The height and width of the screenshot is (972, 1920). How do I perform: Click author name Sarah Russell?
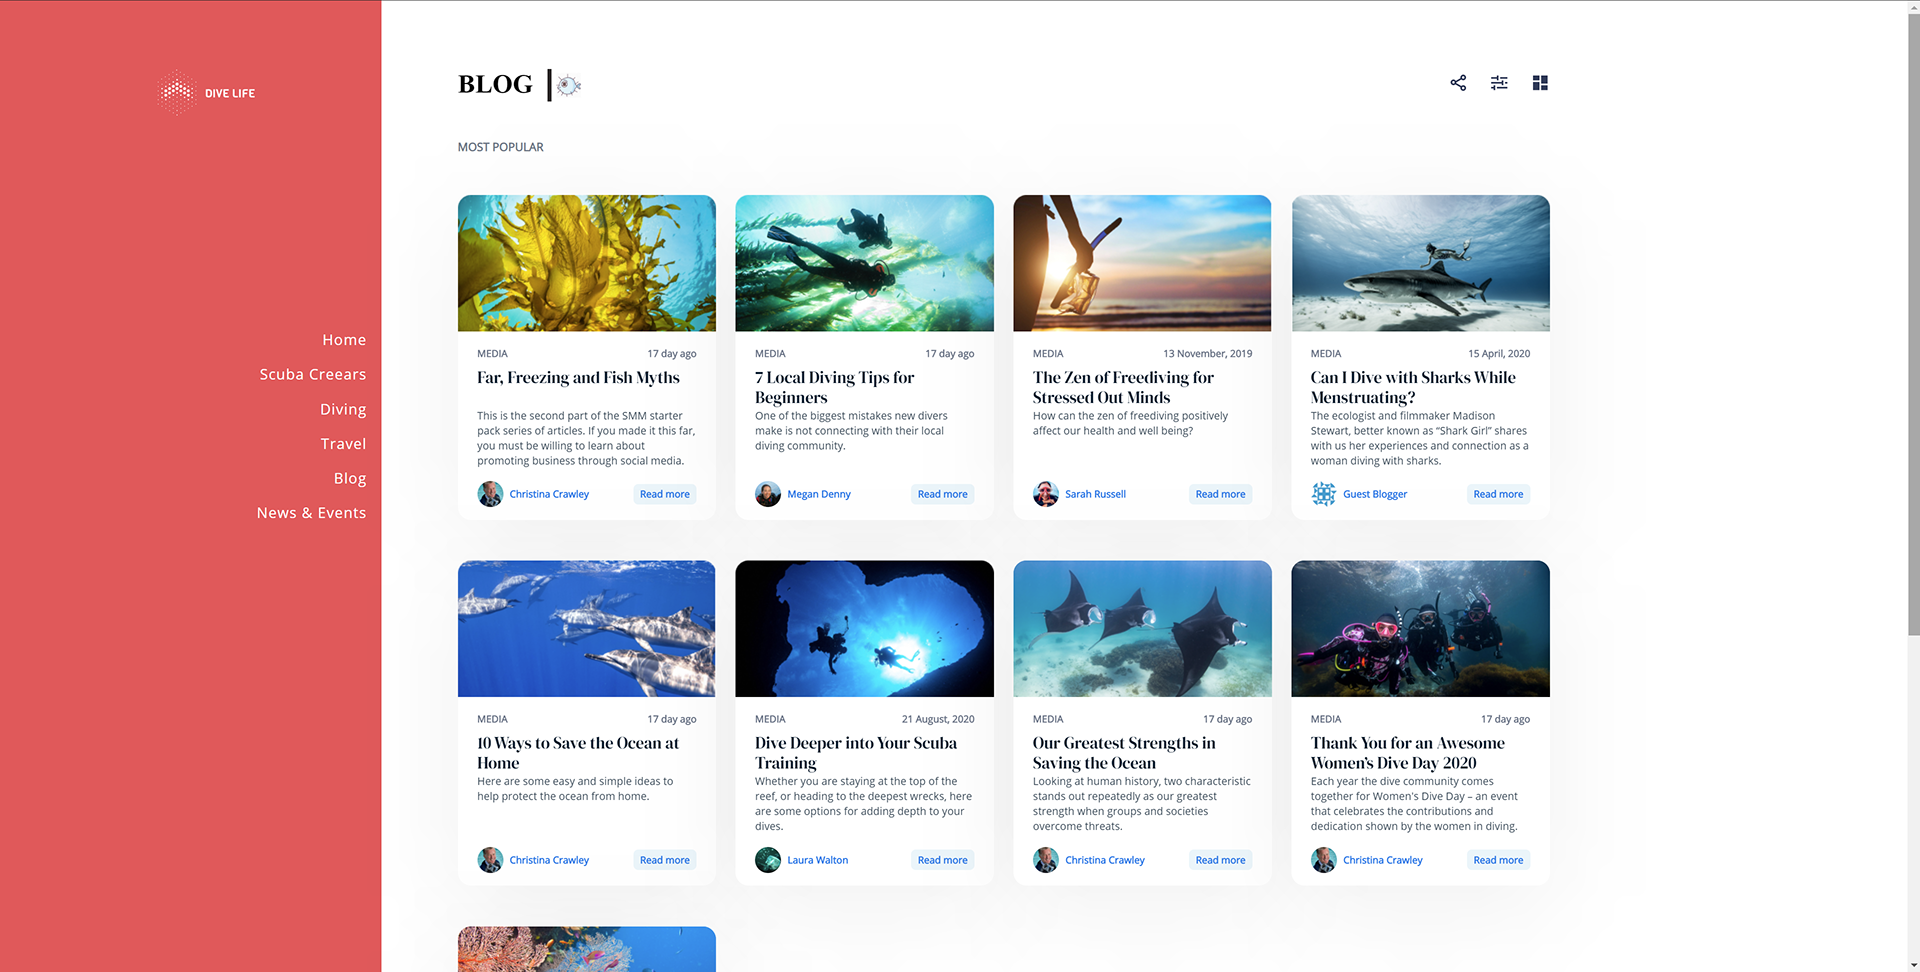pos(1095,494)
